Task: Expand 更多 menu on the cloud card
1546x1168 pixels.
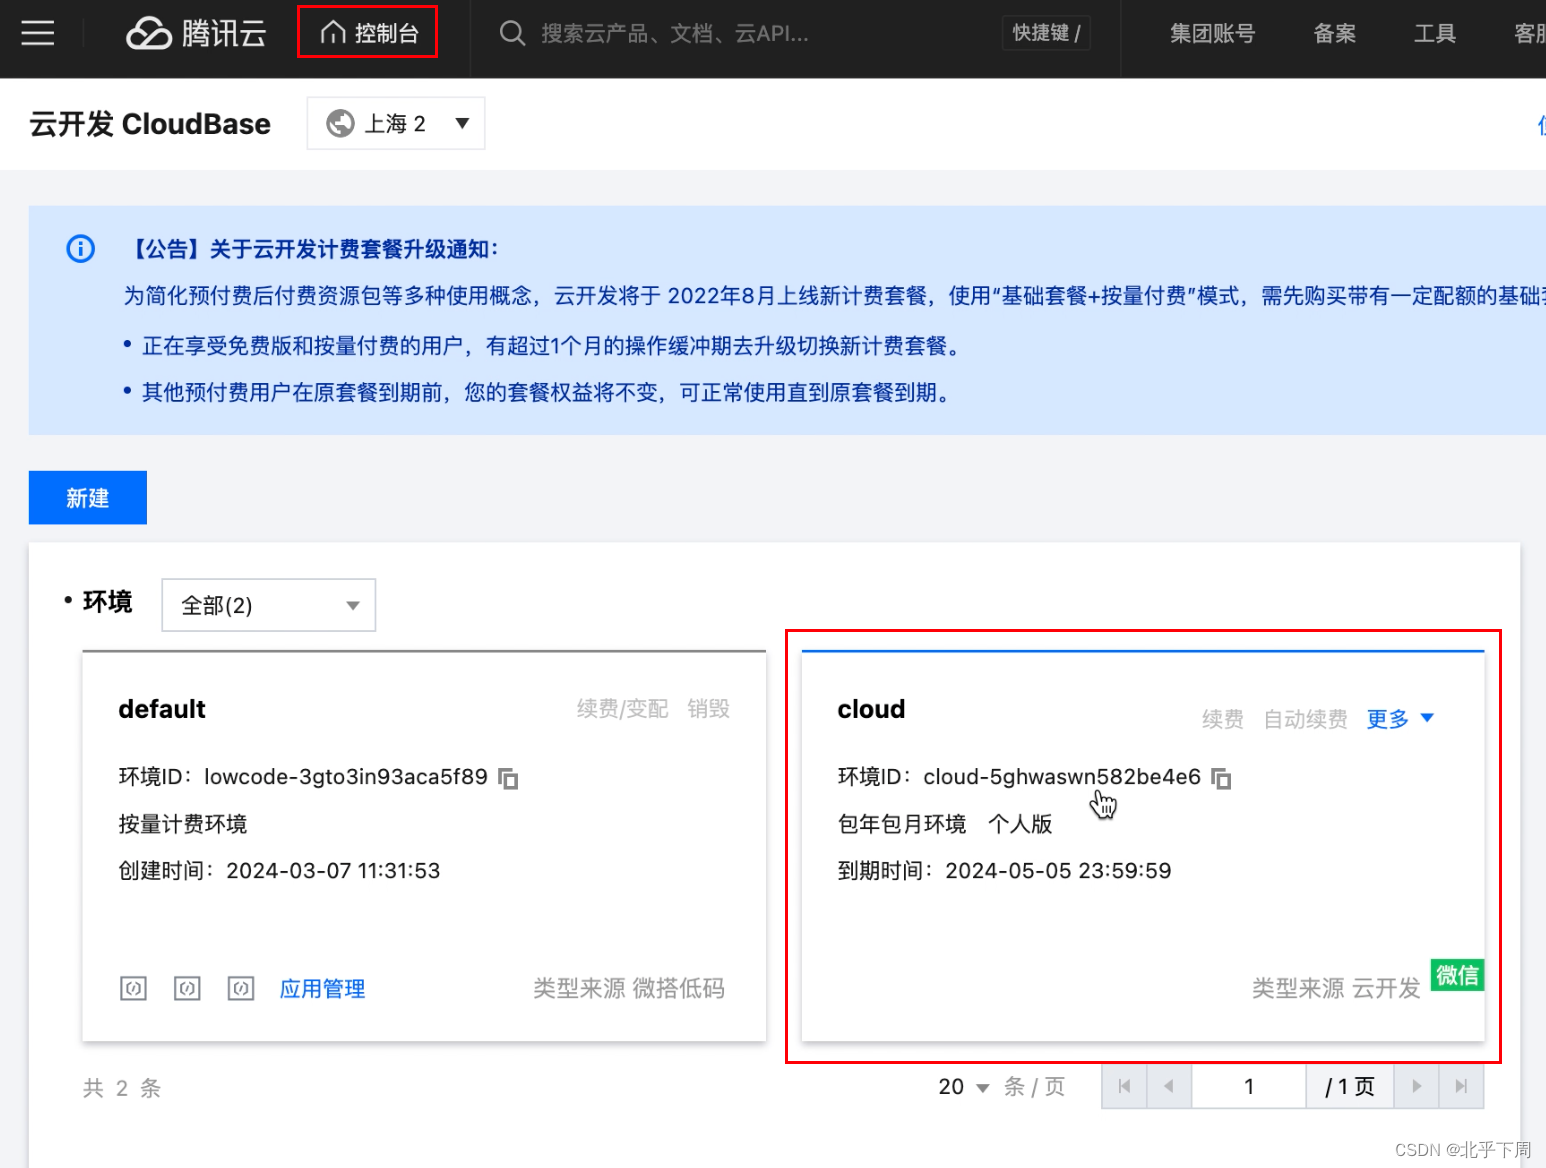Action: [1400, 719]
